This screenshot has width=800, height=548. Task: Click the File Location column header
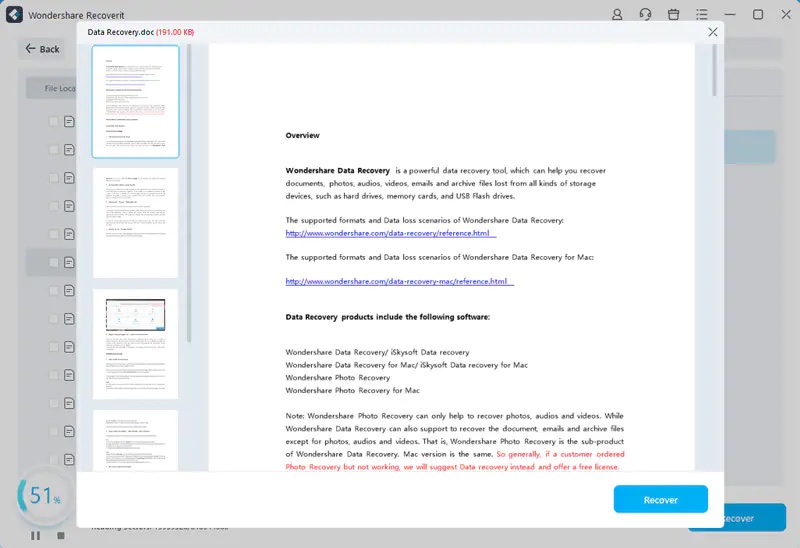click(x=58, y=88)
